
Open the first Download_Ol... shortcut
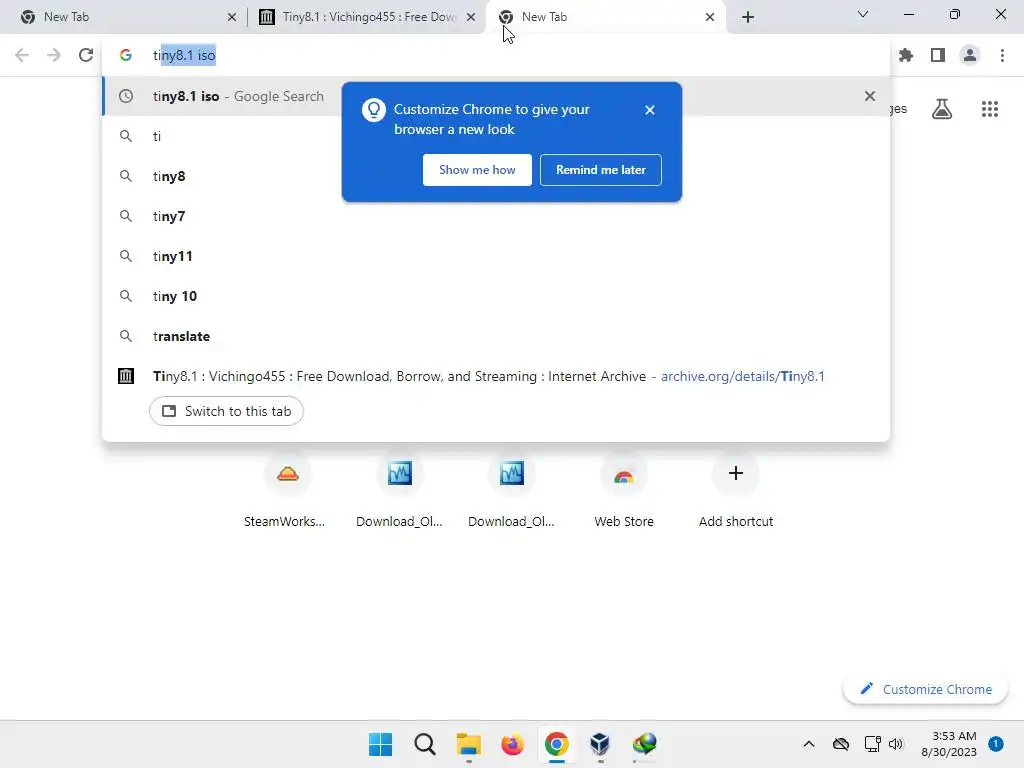click(x=400, y=492)
